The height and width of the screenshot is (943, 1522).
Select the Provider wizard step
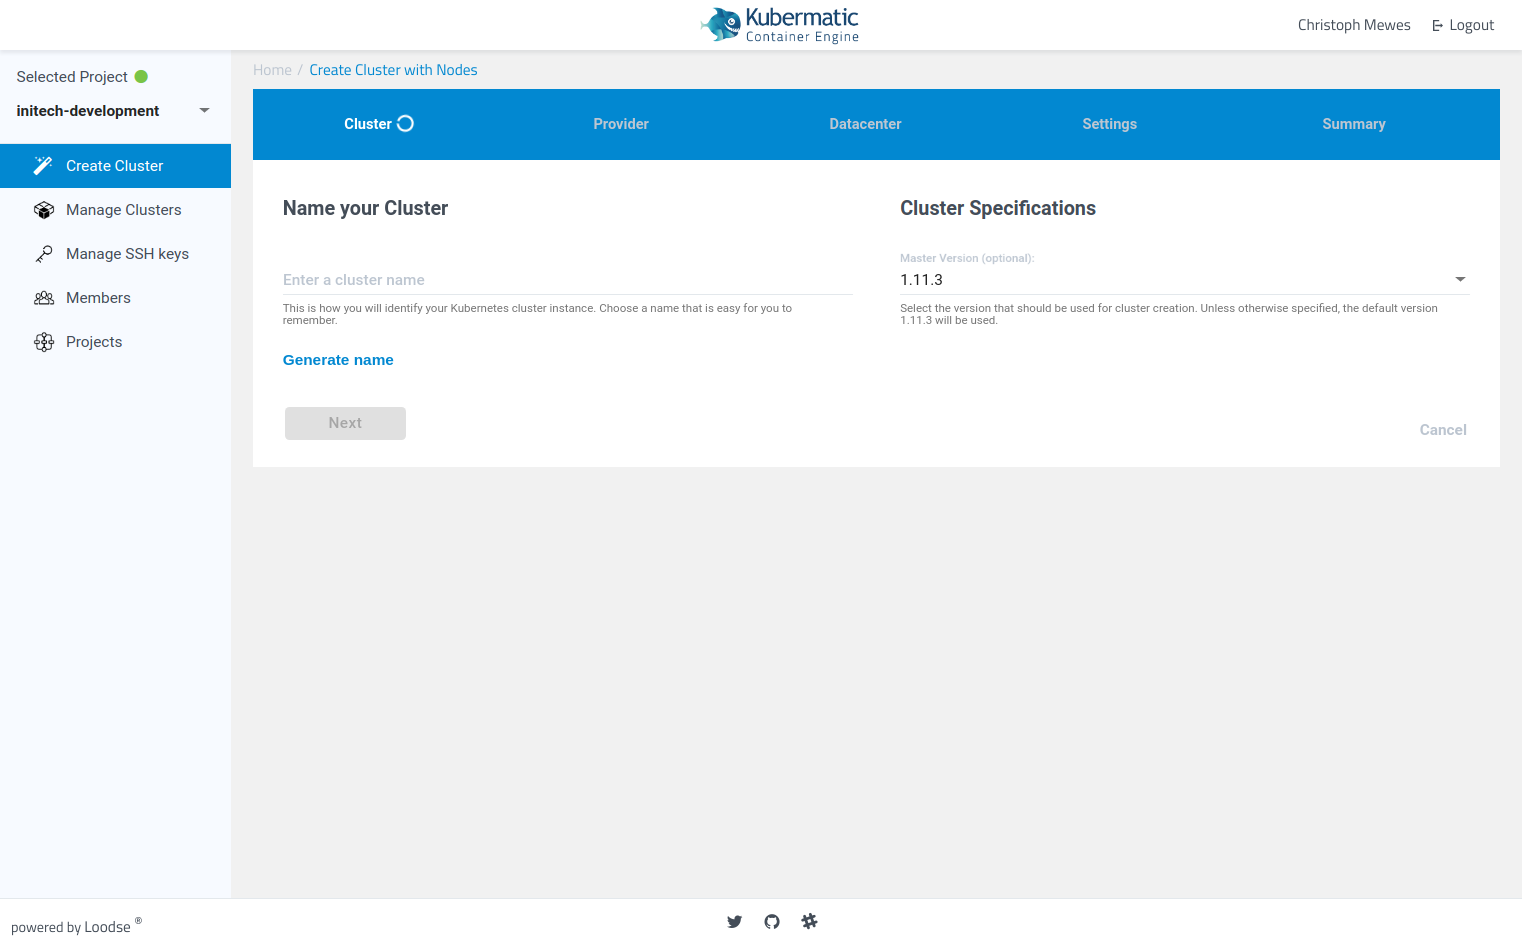click(621, 124)
